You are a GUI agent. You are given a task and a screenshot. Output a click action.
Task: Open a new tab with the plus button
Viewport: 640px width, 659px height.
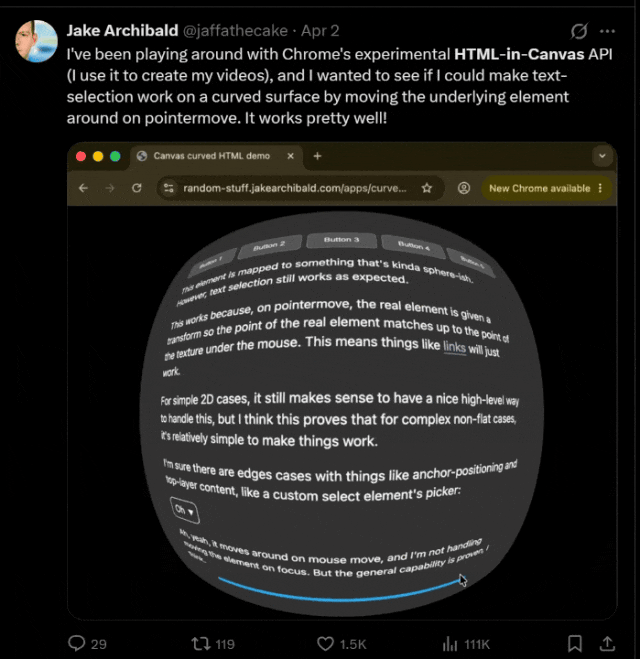(318, 156)
